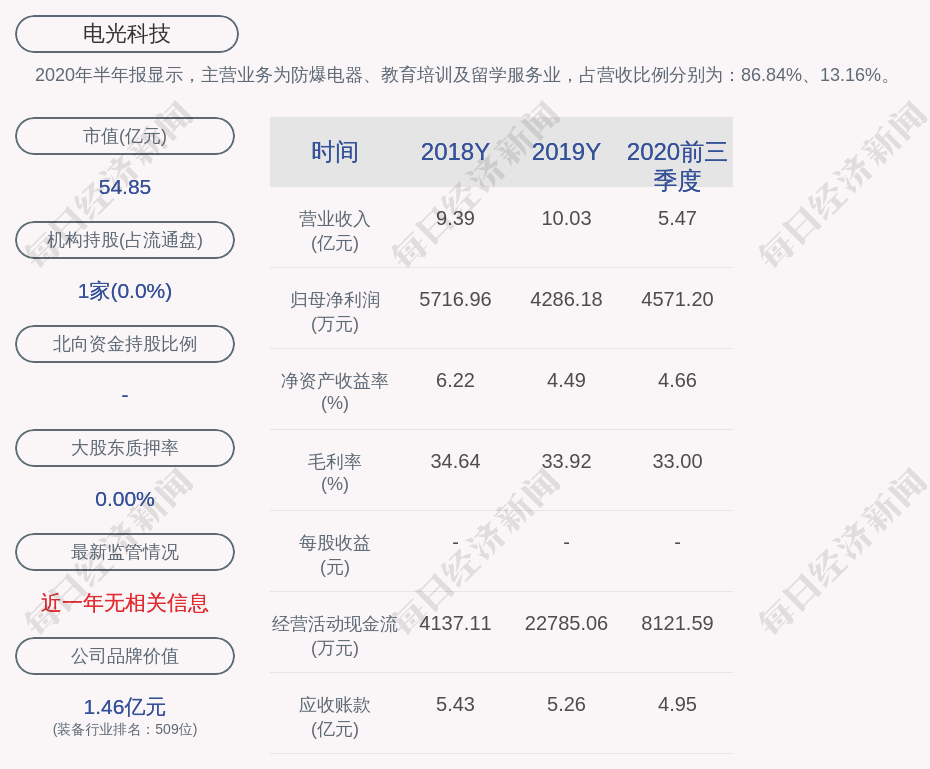Click the 1.46亿元 brand value figure

point(125,707)
